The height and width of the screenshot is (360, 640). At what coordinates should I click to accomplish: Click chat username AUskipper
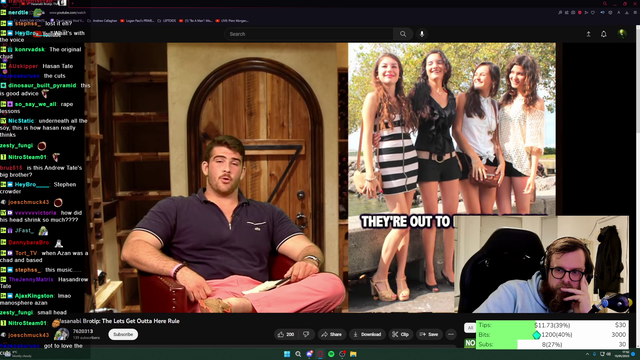[x=23, y=66]
